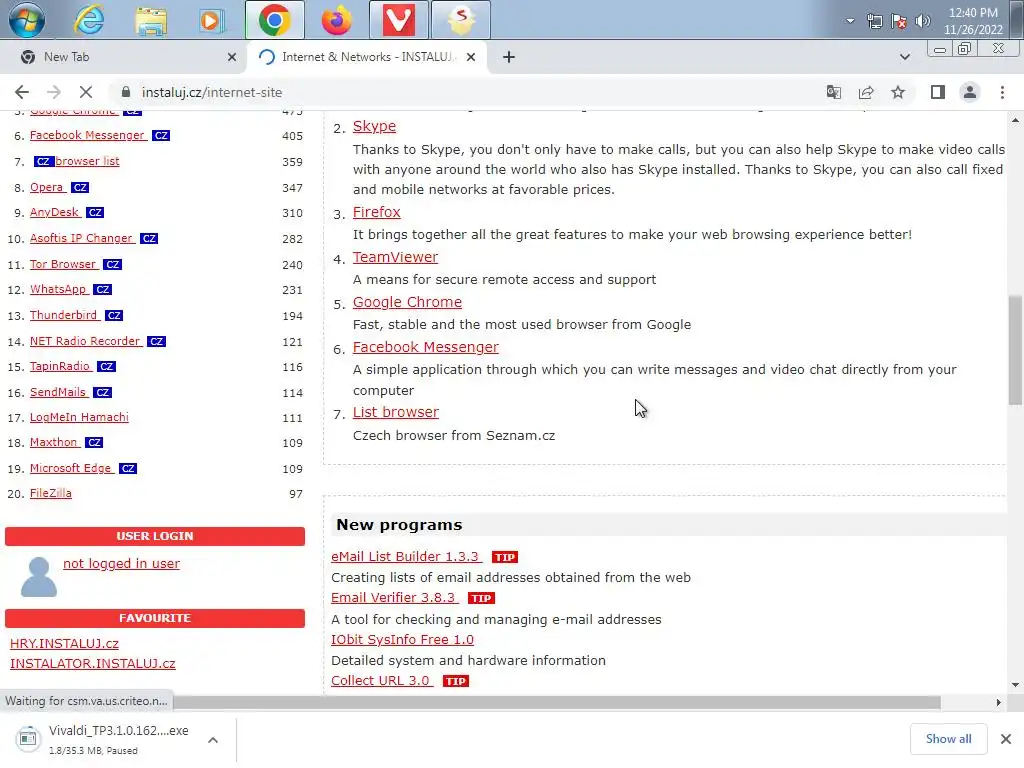Click Show all downloads button
The width and height of the screenshot is (1024, 768).
point(948,739)
